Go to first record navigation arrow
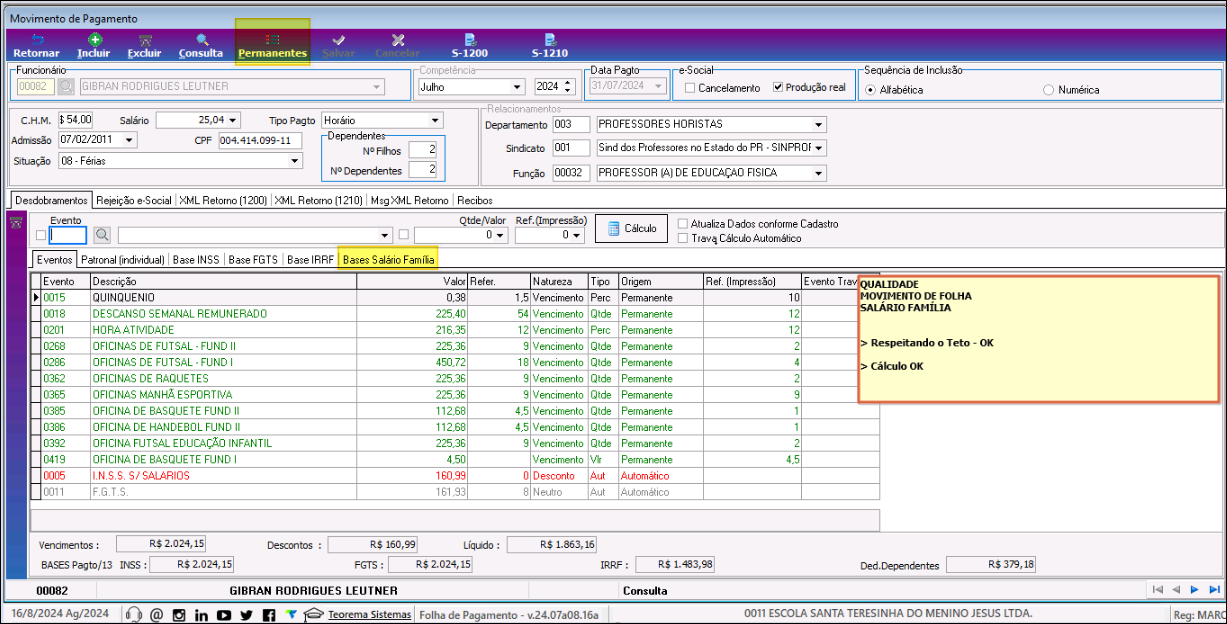Screen dimensions: 1227x624 [x=1157, y=590]
